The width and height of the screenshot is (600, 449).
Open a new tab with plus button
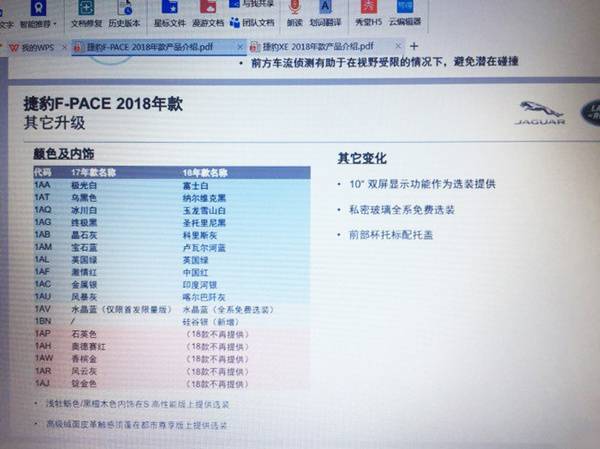coord(414,47)
